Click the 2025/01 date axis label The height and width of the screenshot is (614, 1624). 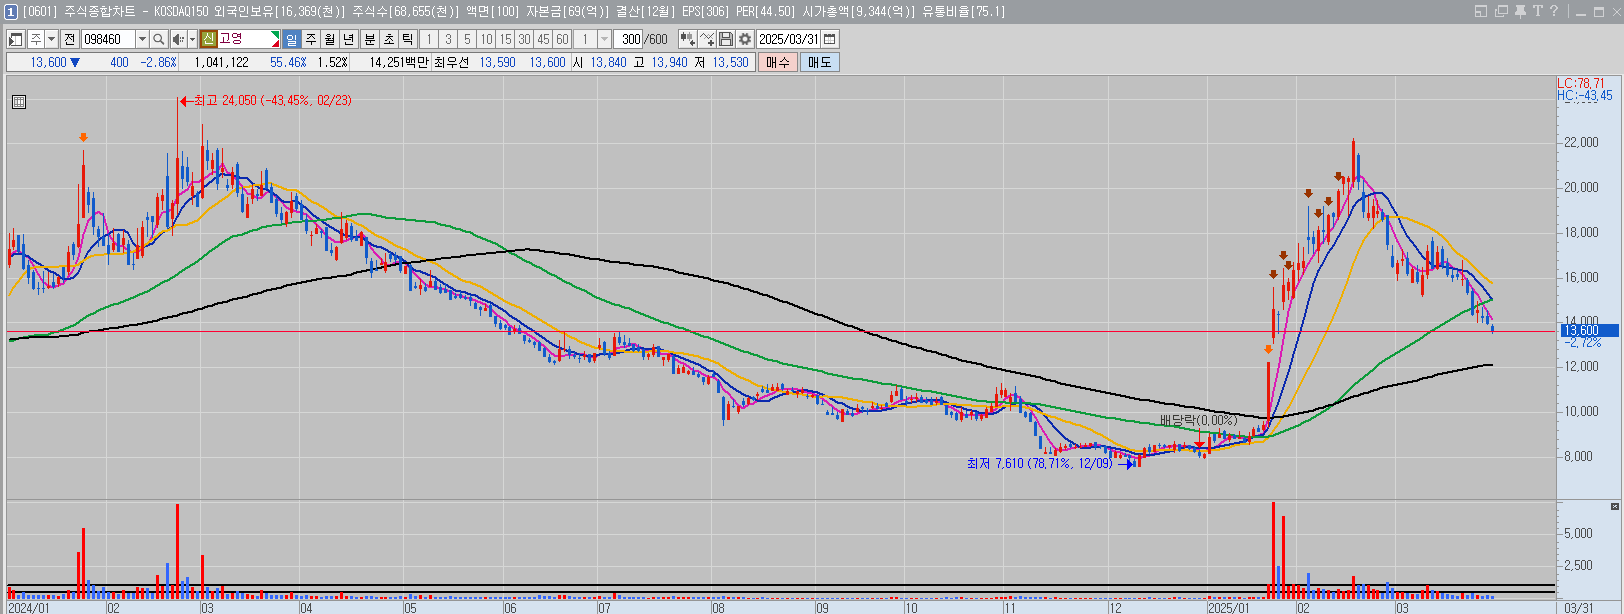(x=1228, y=607)
